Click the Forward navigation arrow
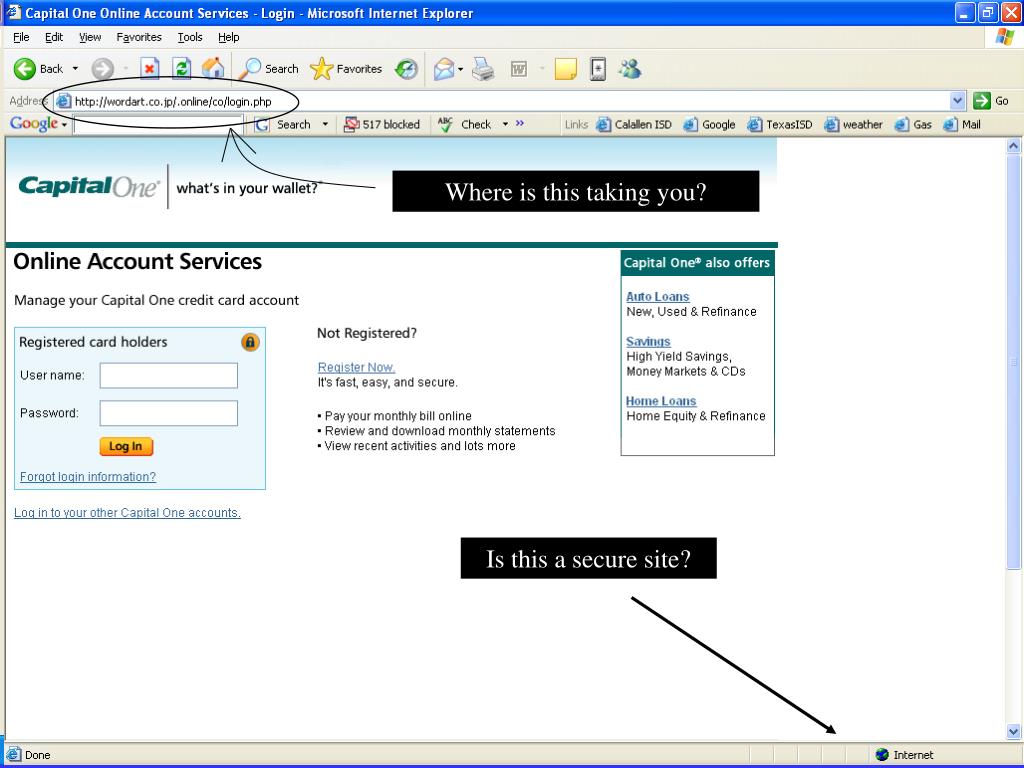 (x=103, y=69)
